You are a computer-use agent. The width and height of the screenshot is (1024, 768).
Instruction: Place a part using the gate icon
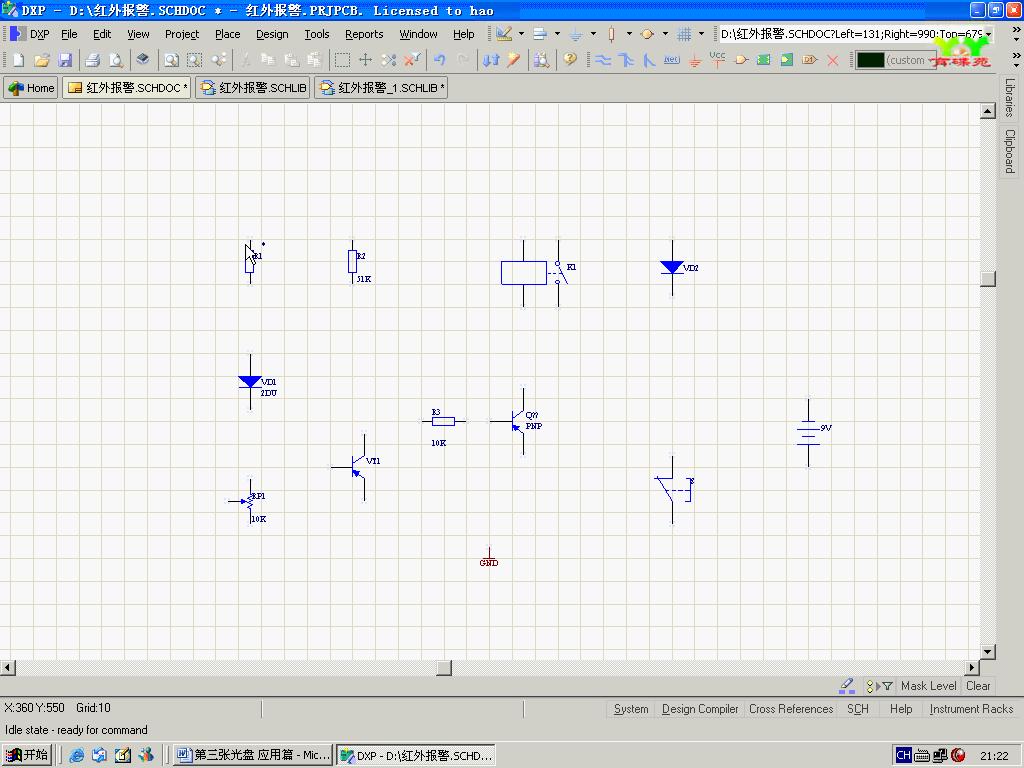tap(741, 60)
